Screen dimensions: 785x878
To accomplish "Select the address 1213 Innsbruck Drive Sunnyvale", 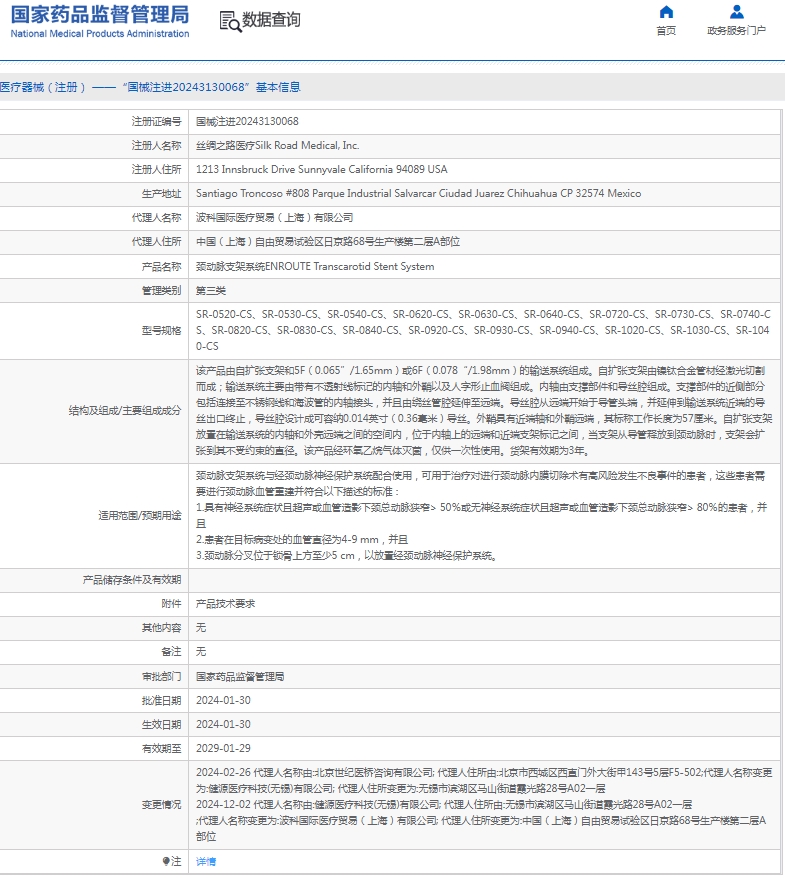I will (321, 170).
